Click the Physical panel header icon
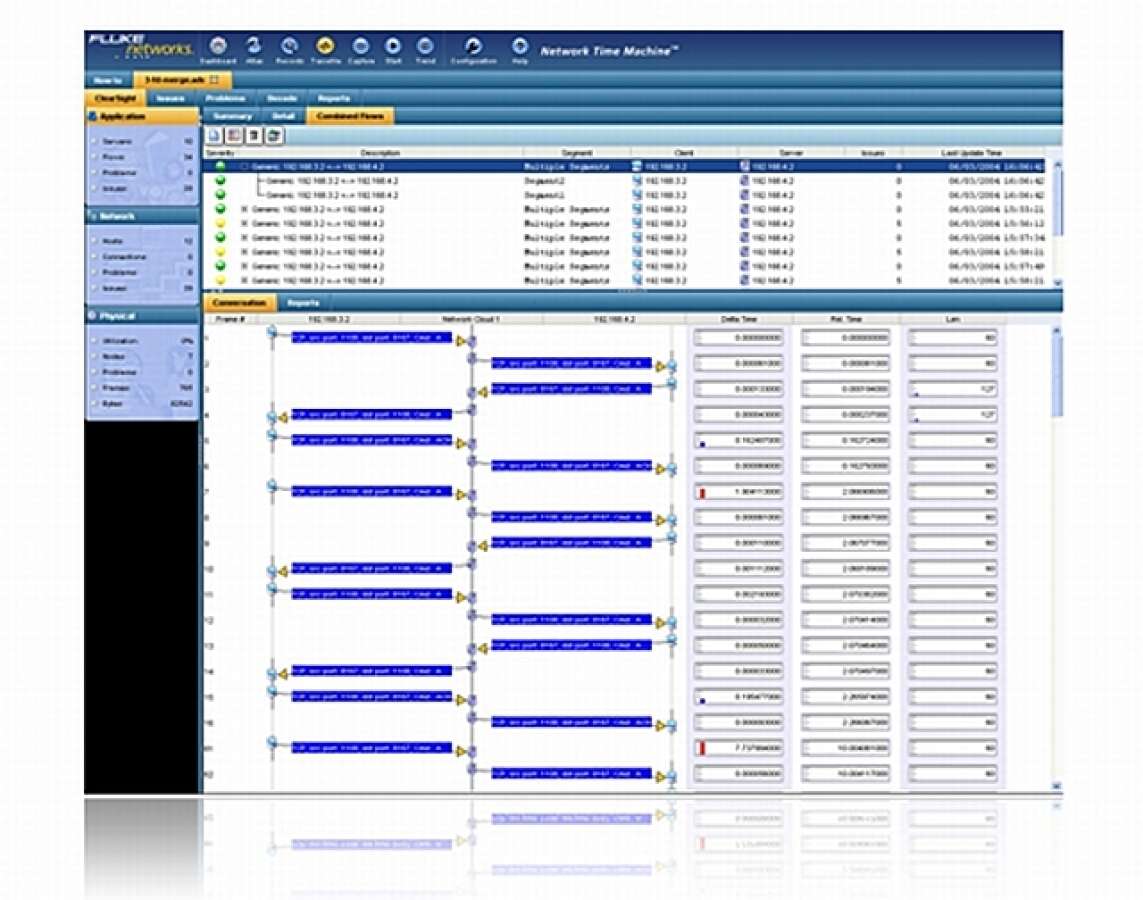Image resolution: width=1143 pixels, height=900 pixels. coord(93,316)
